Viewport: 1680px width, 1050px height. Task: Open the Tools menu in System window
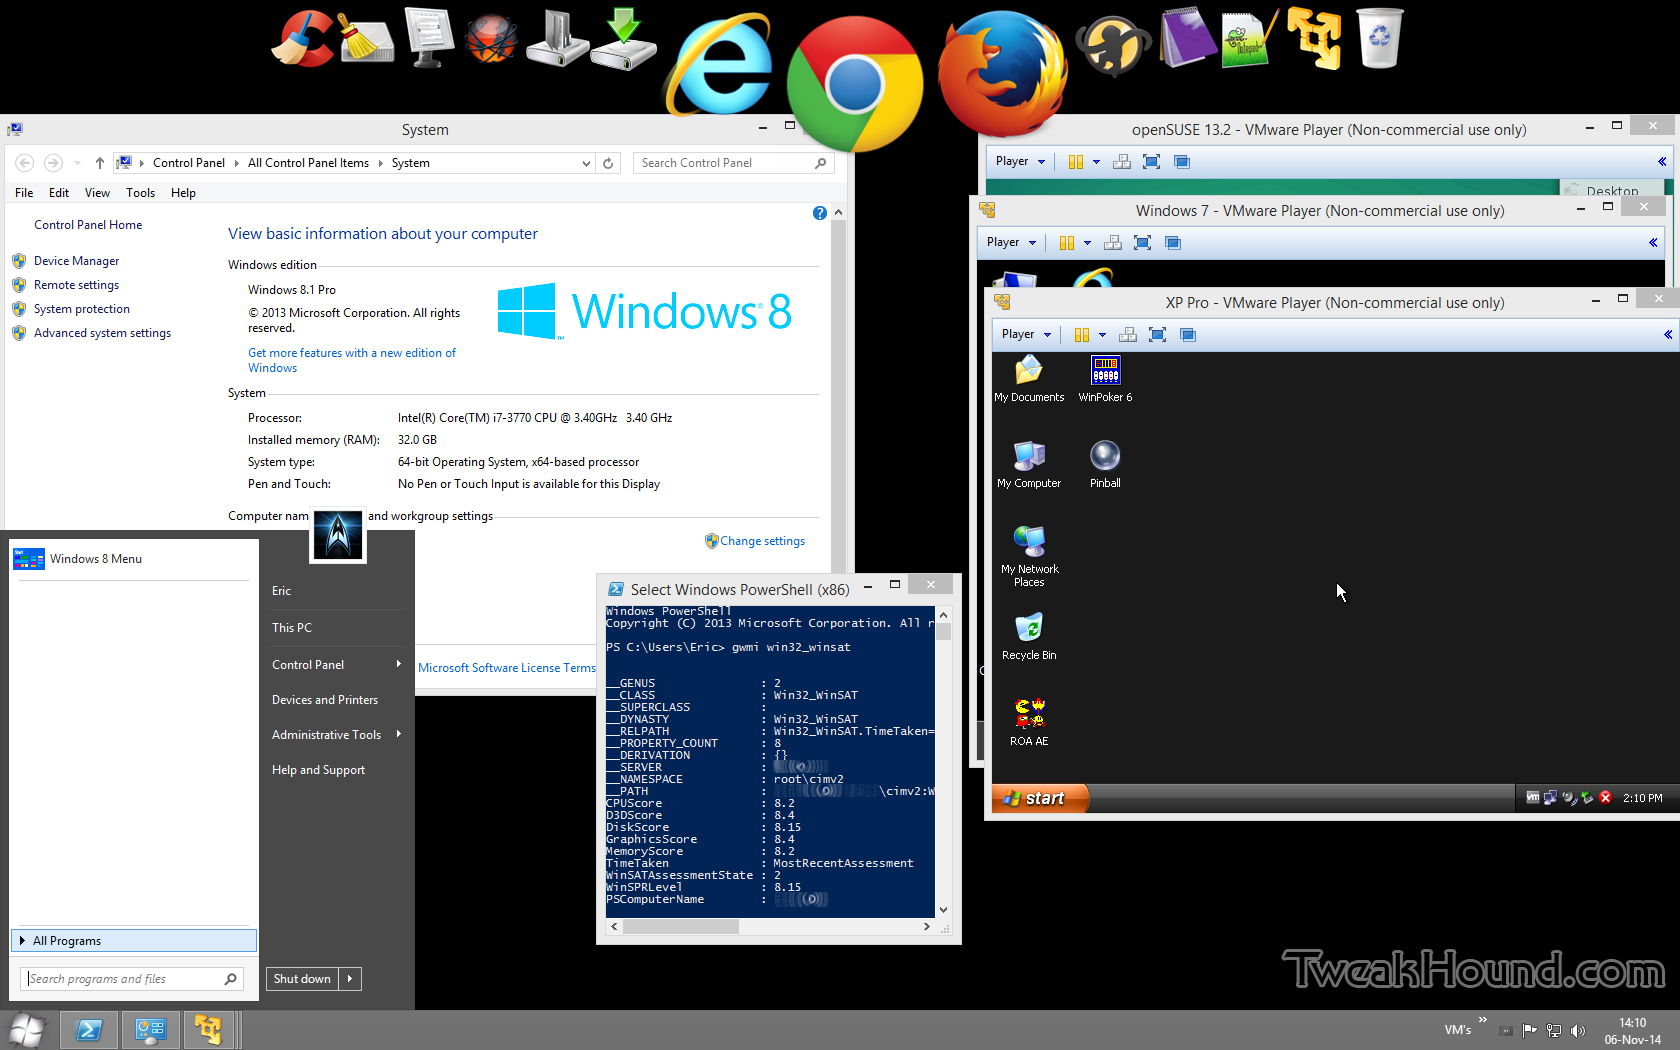coord(140,193)
